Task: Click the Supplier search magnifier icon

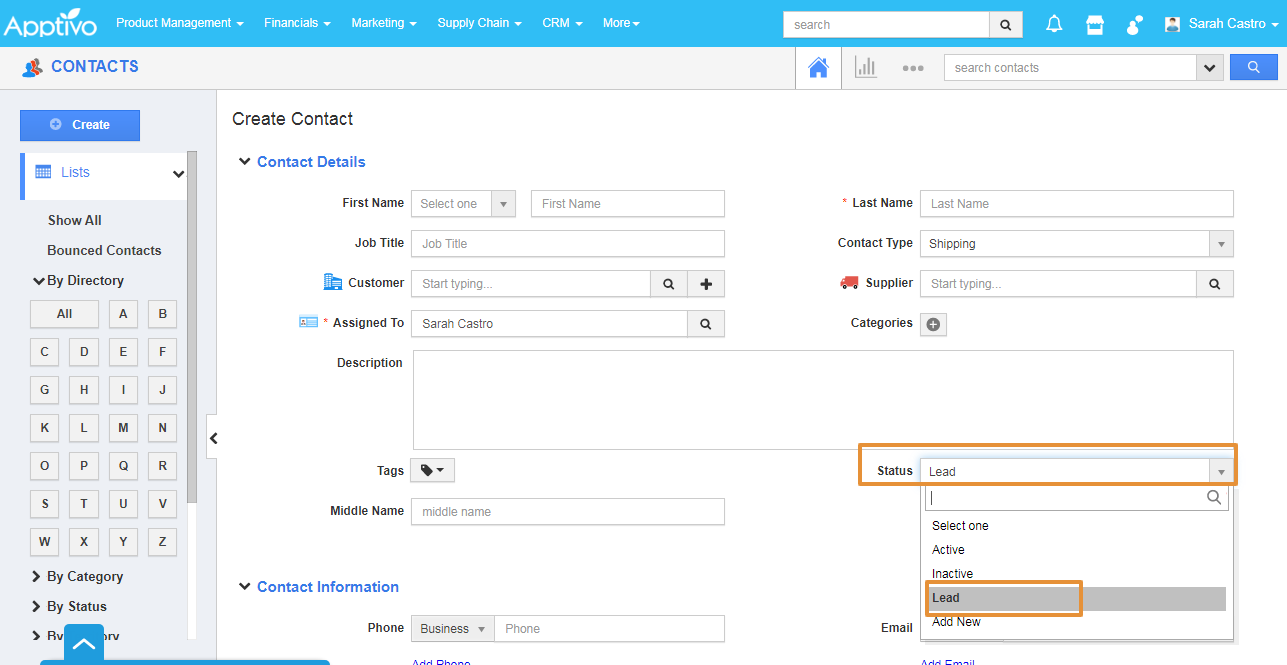Action: 1214,284
